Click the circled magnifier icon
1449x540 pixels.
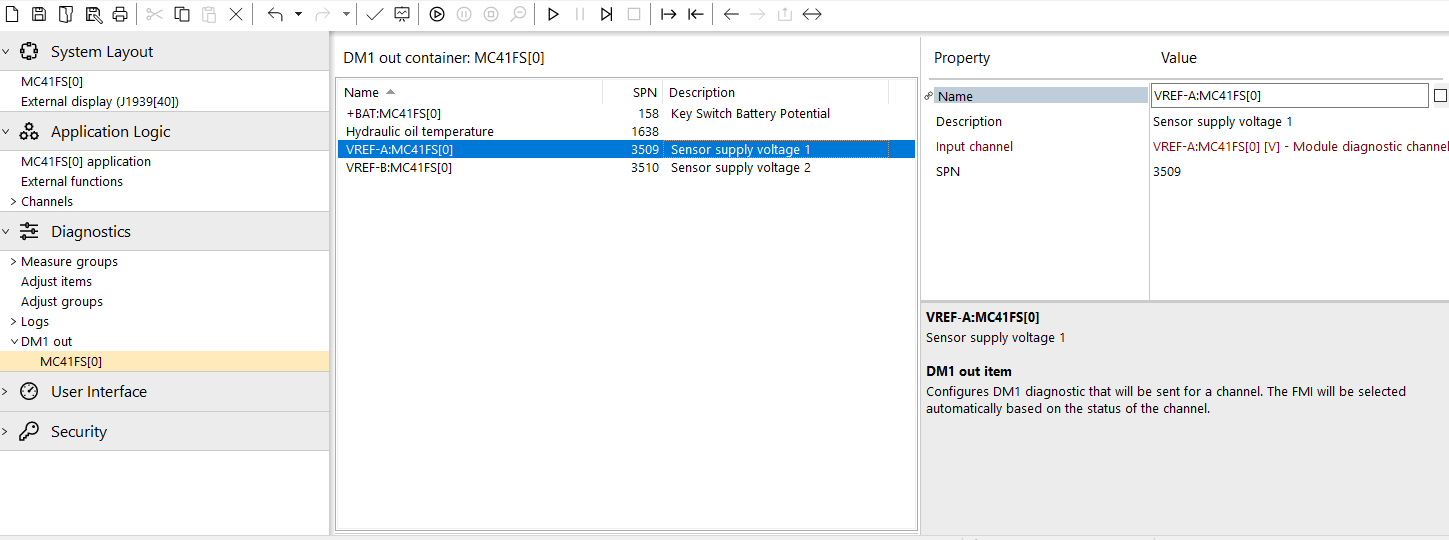[518, 14]
